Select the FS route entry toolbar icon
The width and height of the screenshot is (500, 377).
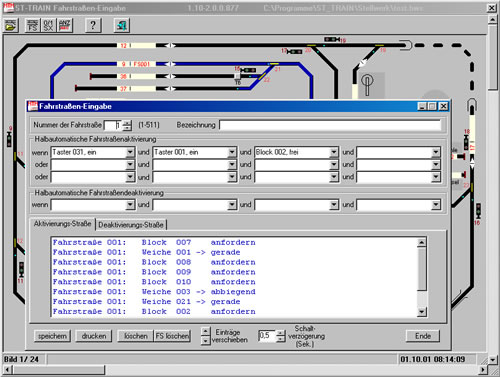pyautogui.click(x=32, y=25)
